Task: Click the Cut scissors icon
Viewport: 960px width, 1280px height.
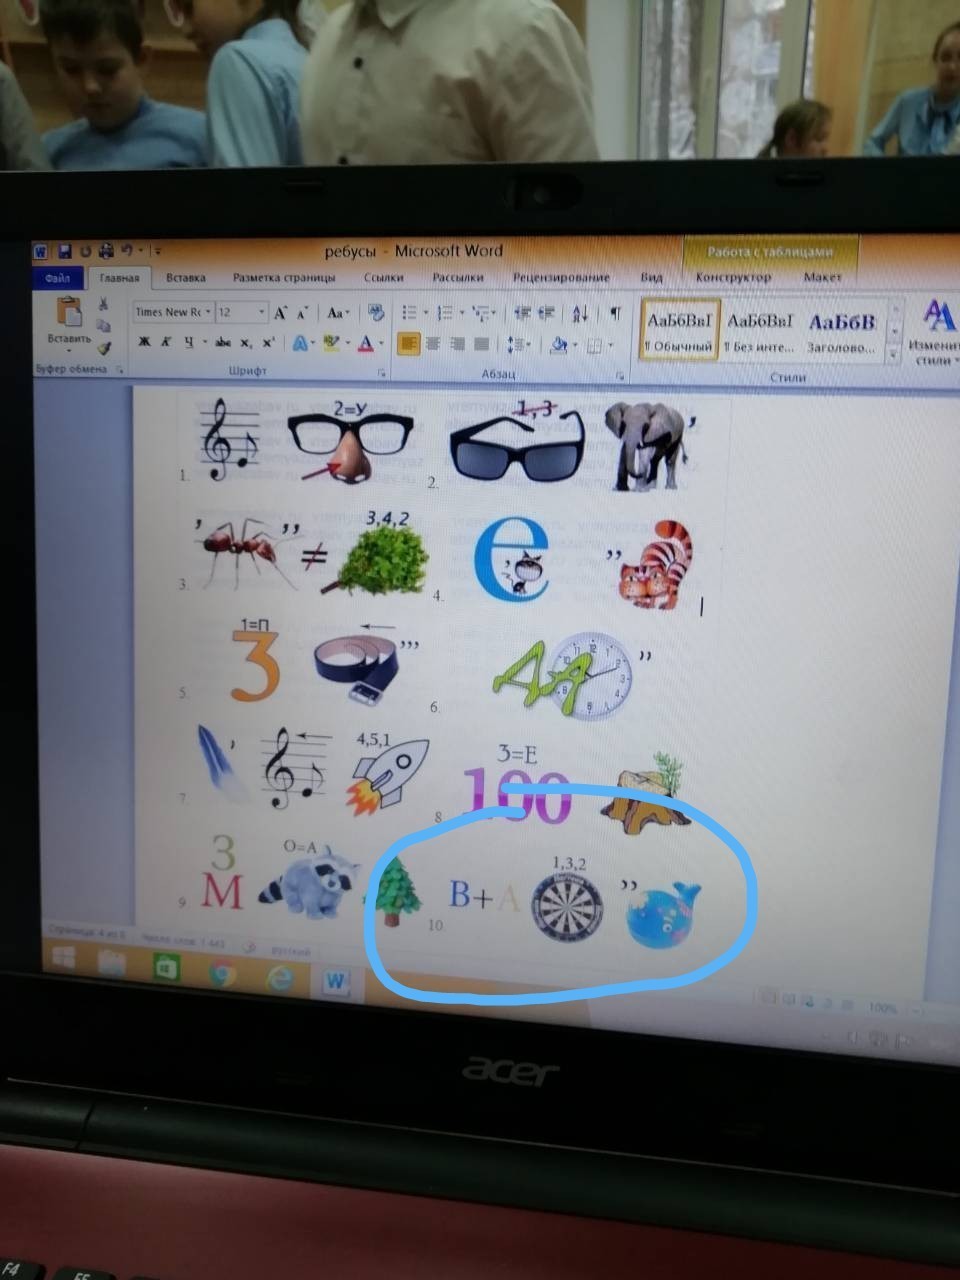Action: 103,303
